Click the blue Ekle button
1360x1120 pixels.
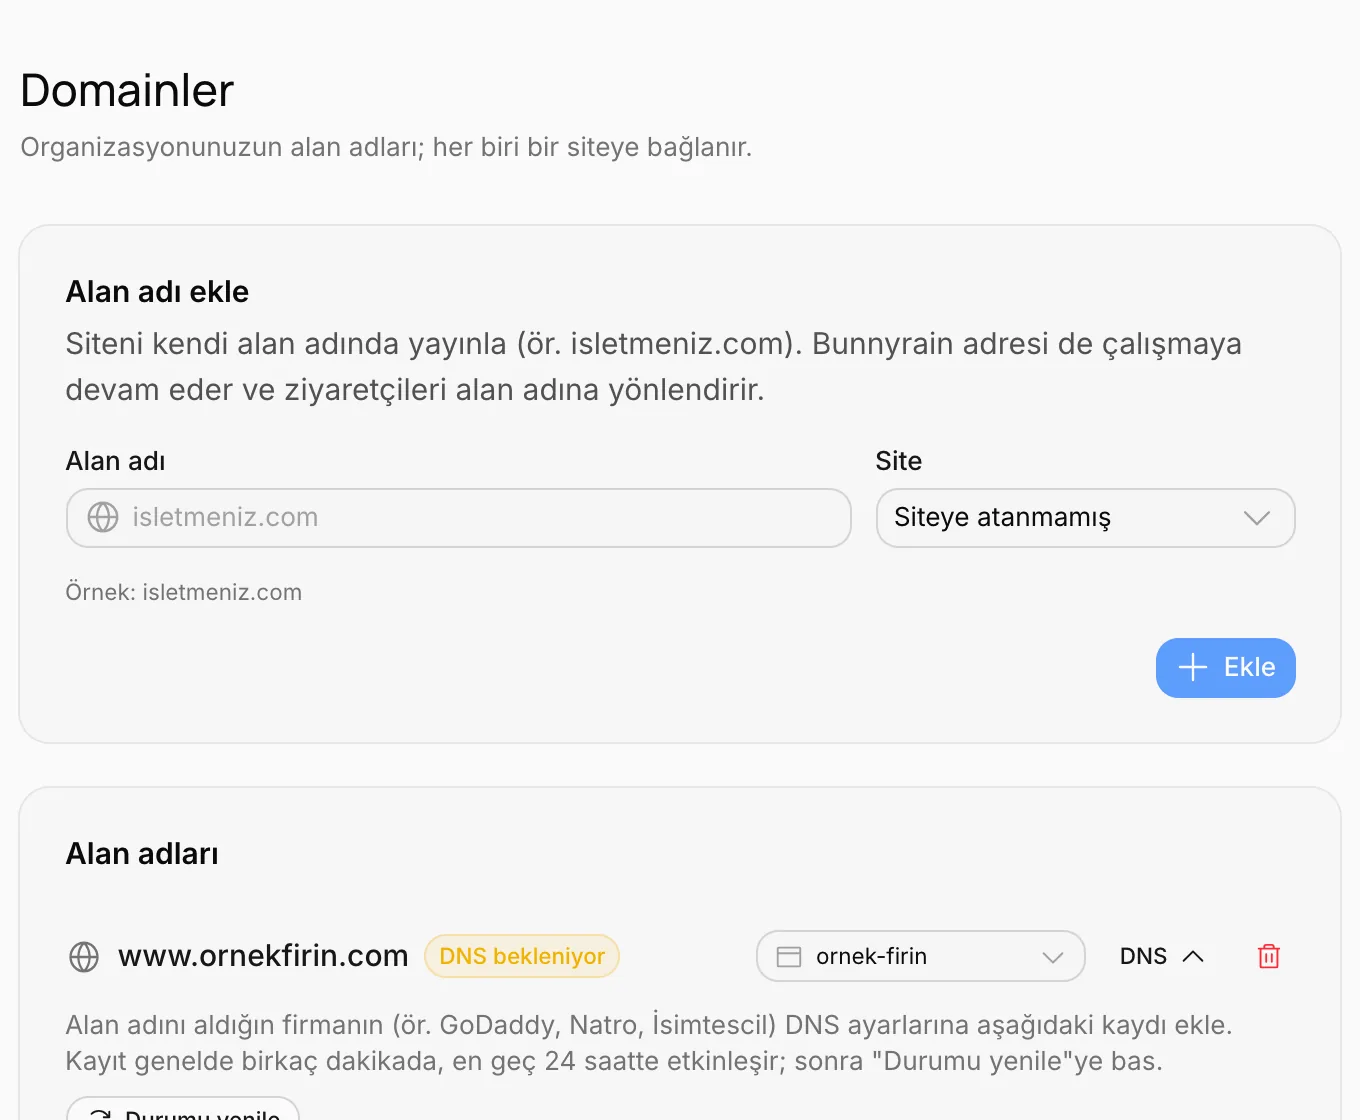1225,668
